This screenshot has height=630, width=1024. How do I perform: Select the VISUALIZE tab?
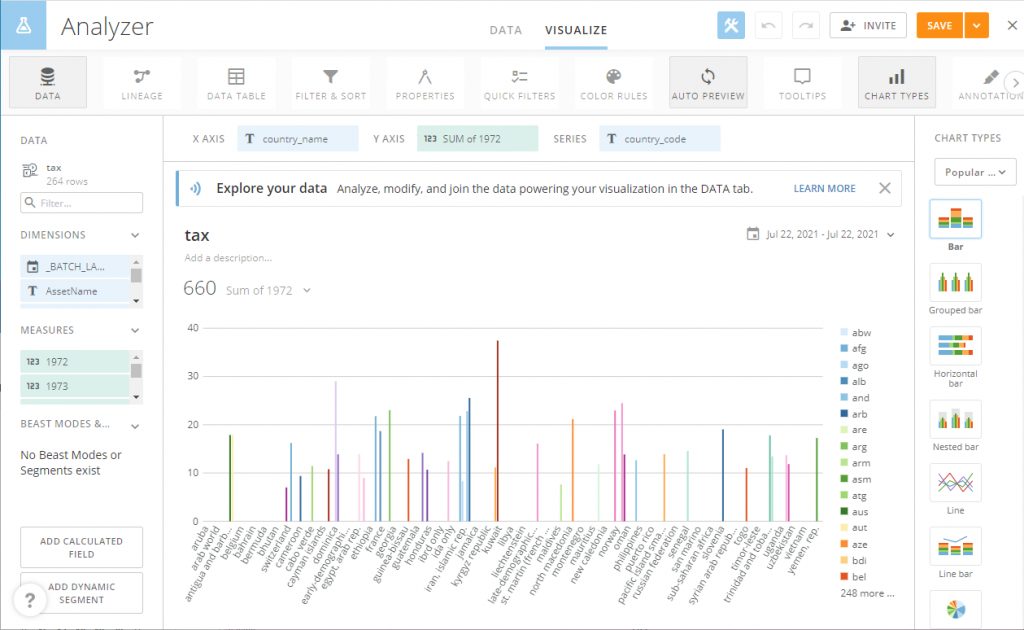pos(576,30)
